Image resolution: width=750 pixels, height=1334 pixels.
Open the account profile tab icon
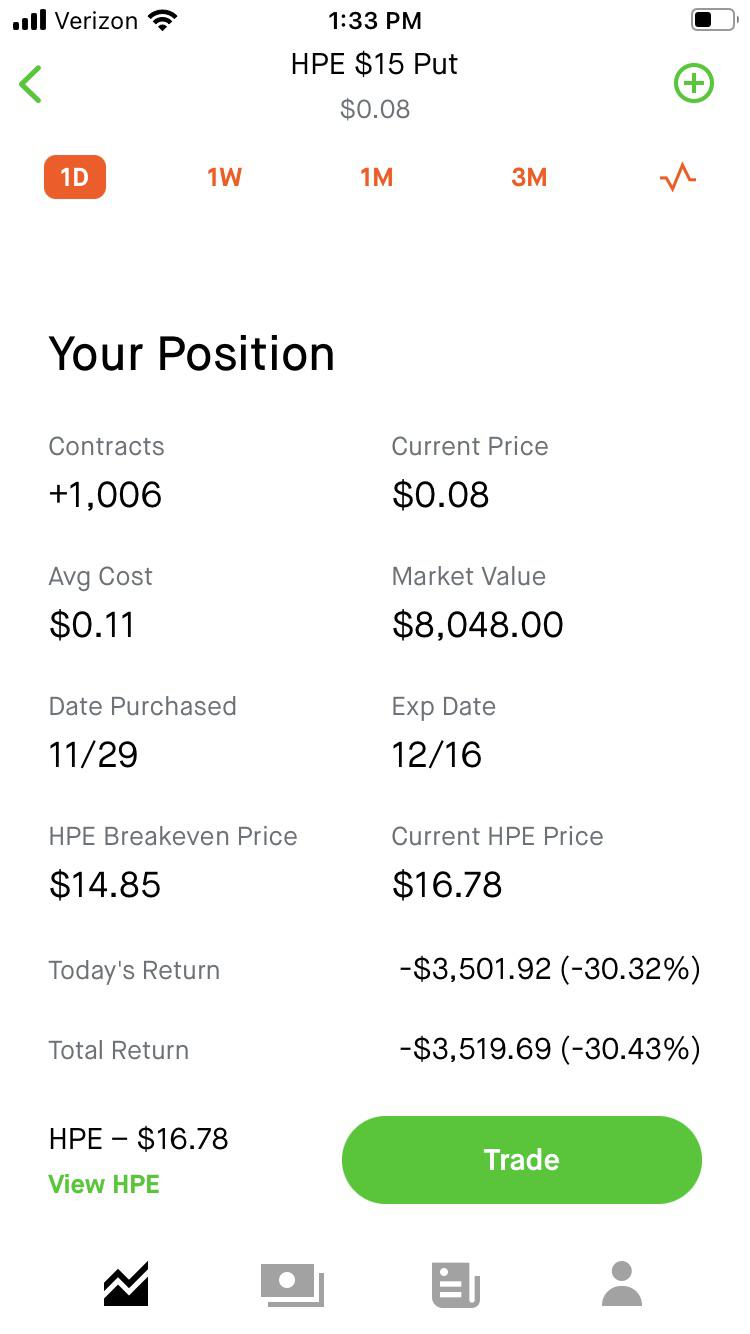point(621,1283)
